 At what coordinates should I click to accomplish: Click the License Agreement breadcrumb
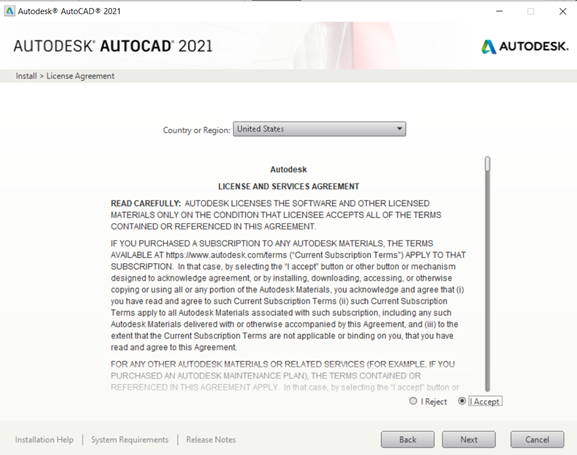[80, 76]
